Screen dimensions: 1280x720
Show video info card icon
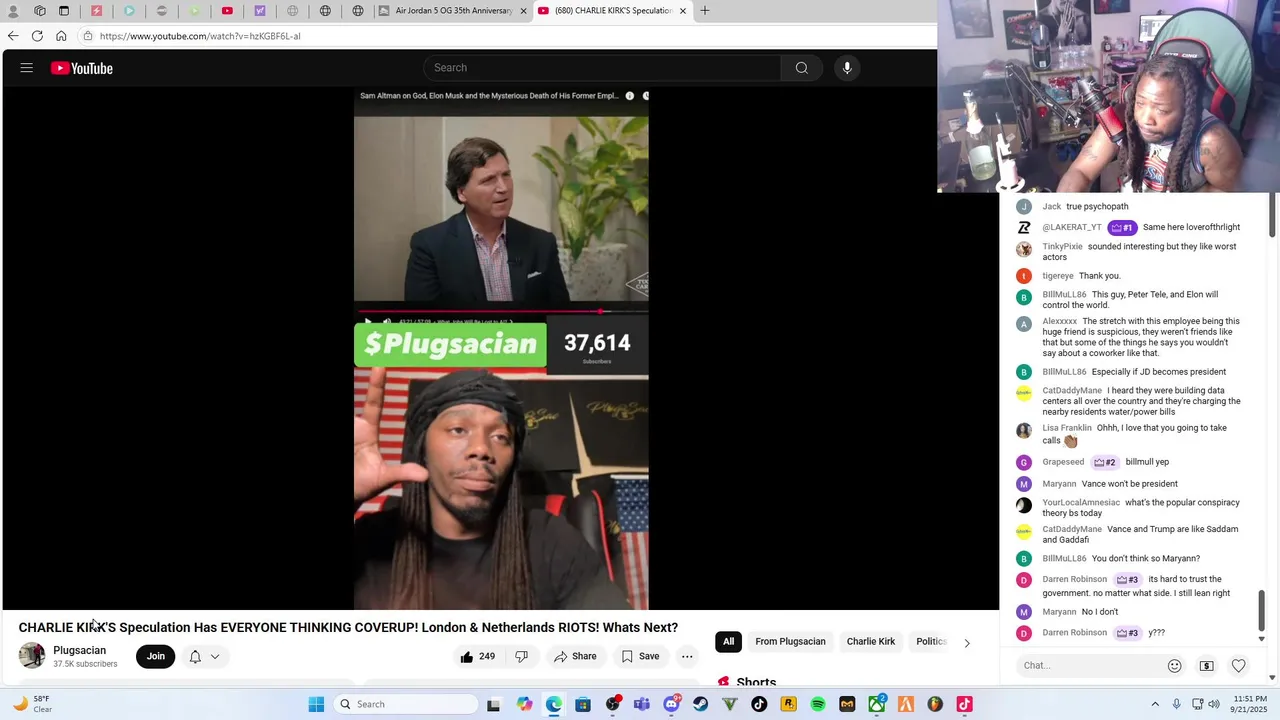click(629, 96)
